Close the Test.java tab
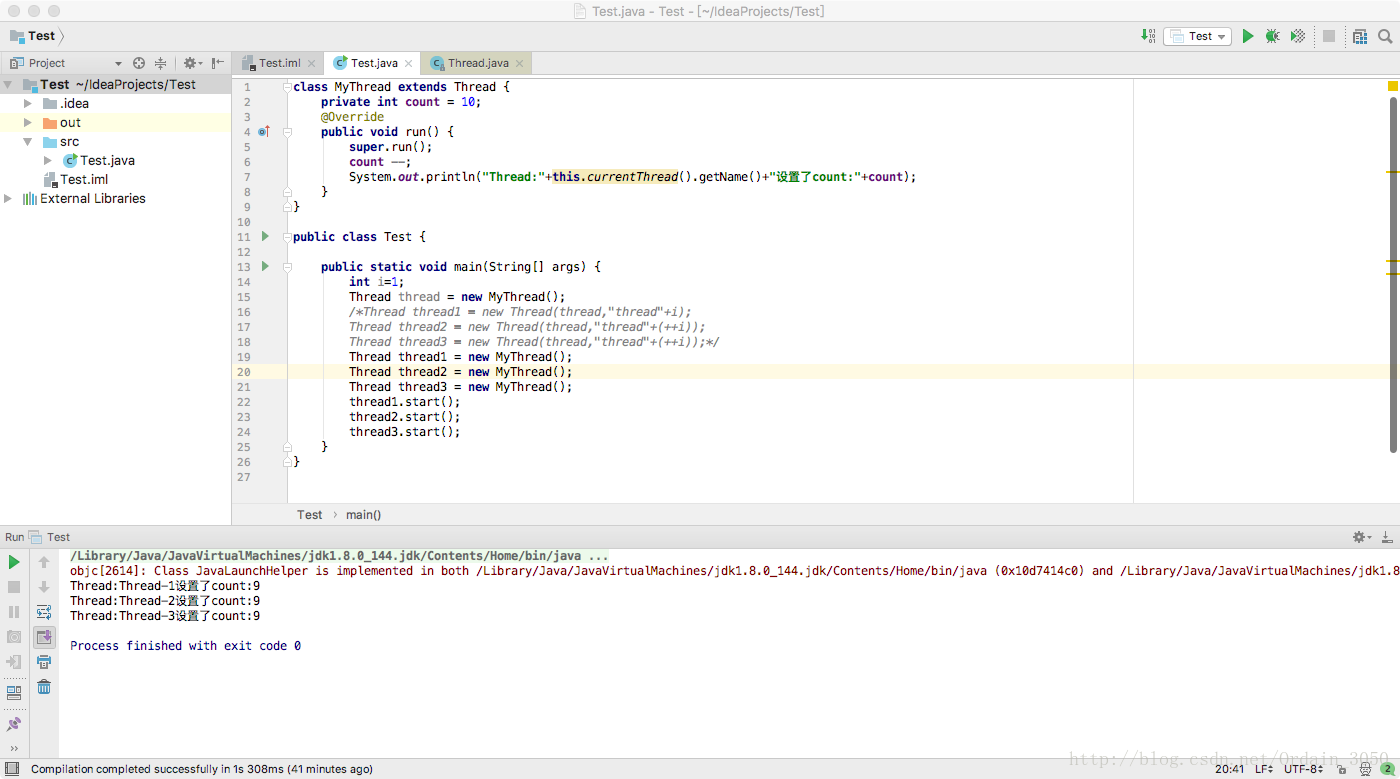The height and width of the screenshot is (779, 1400). coord(409,63)
